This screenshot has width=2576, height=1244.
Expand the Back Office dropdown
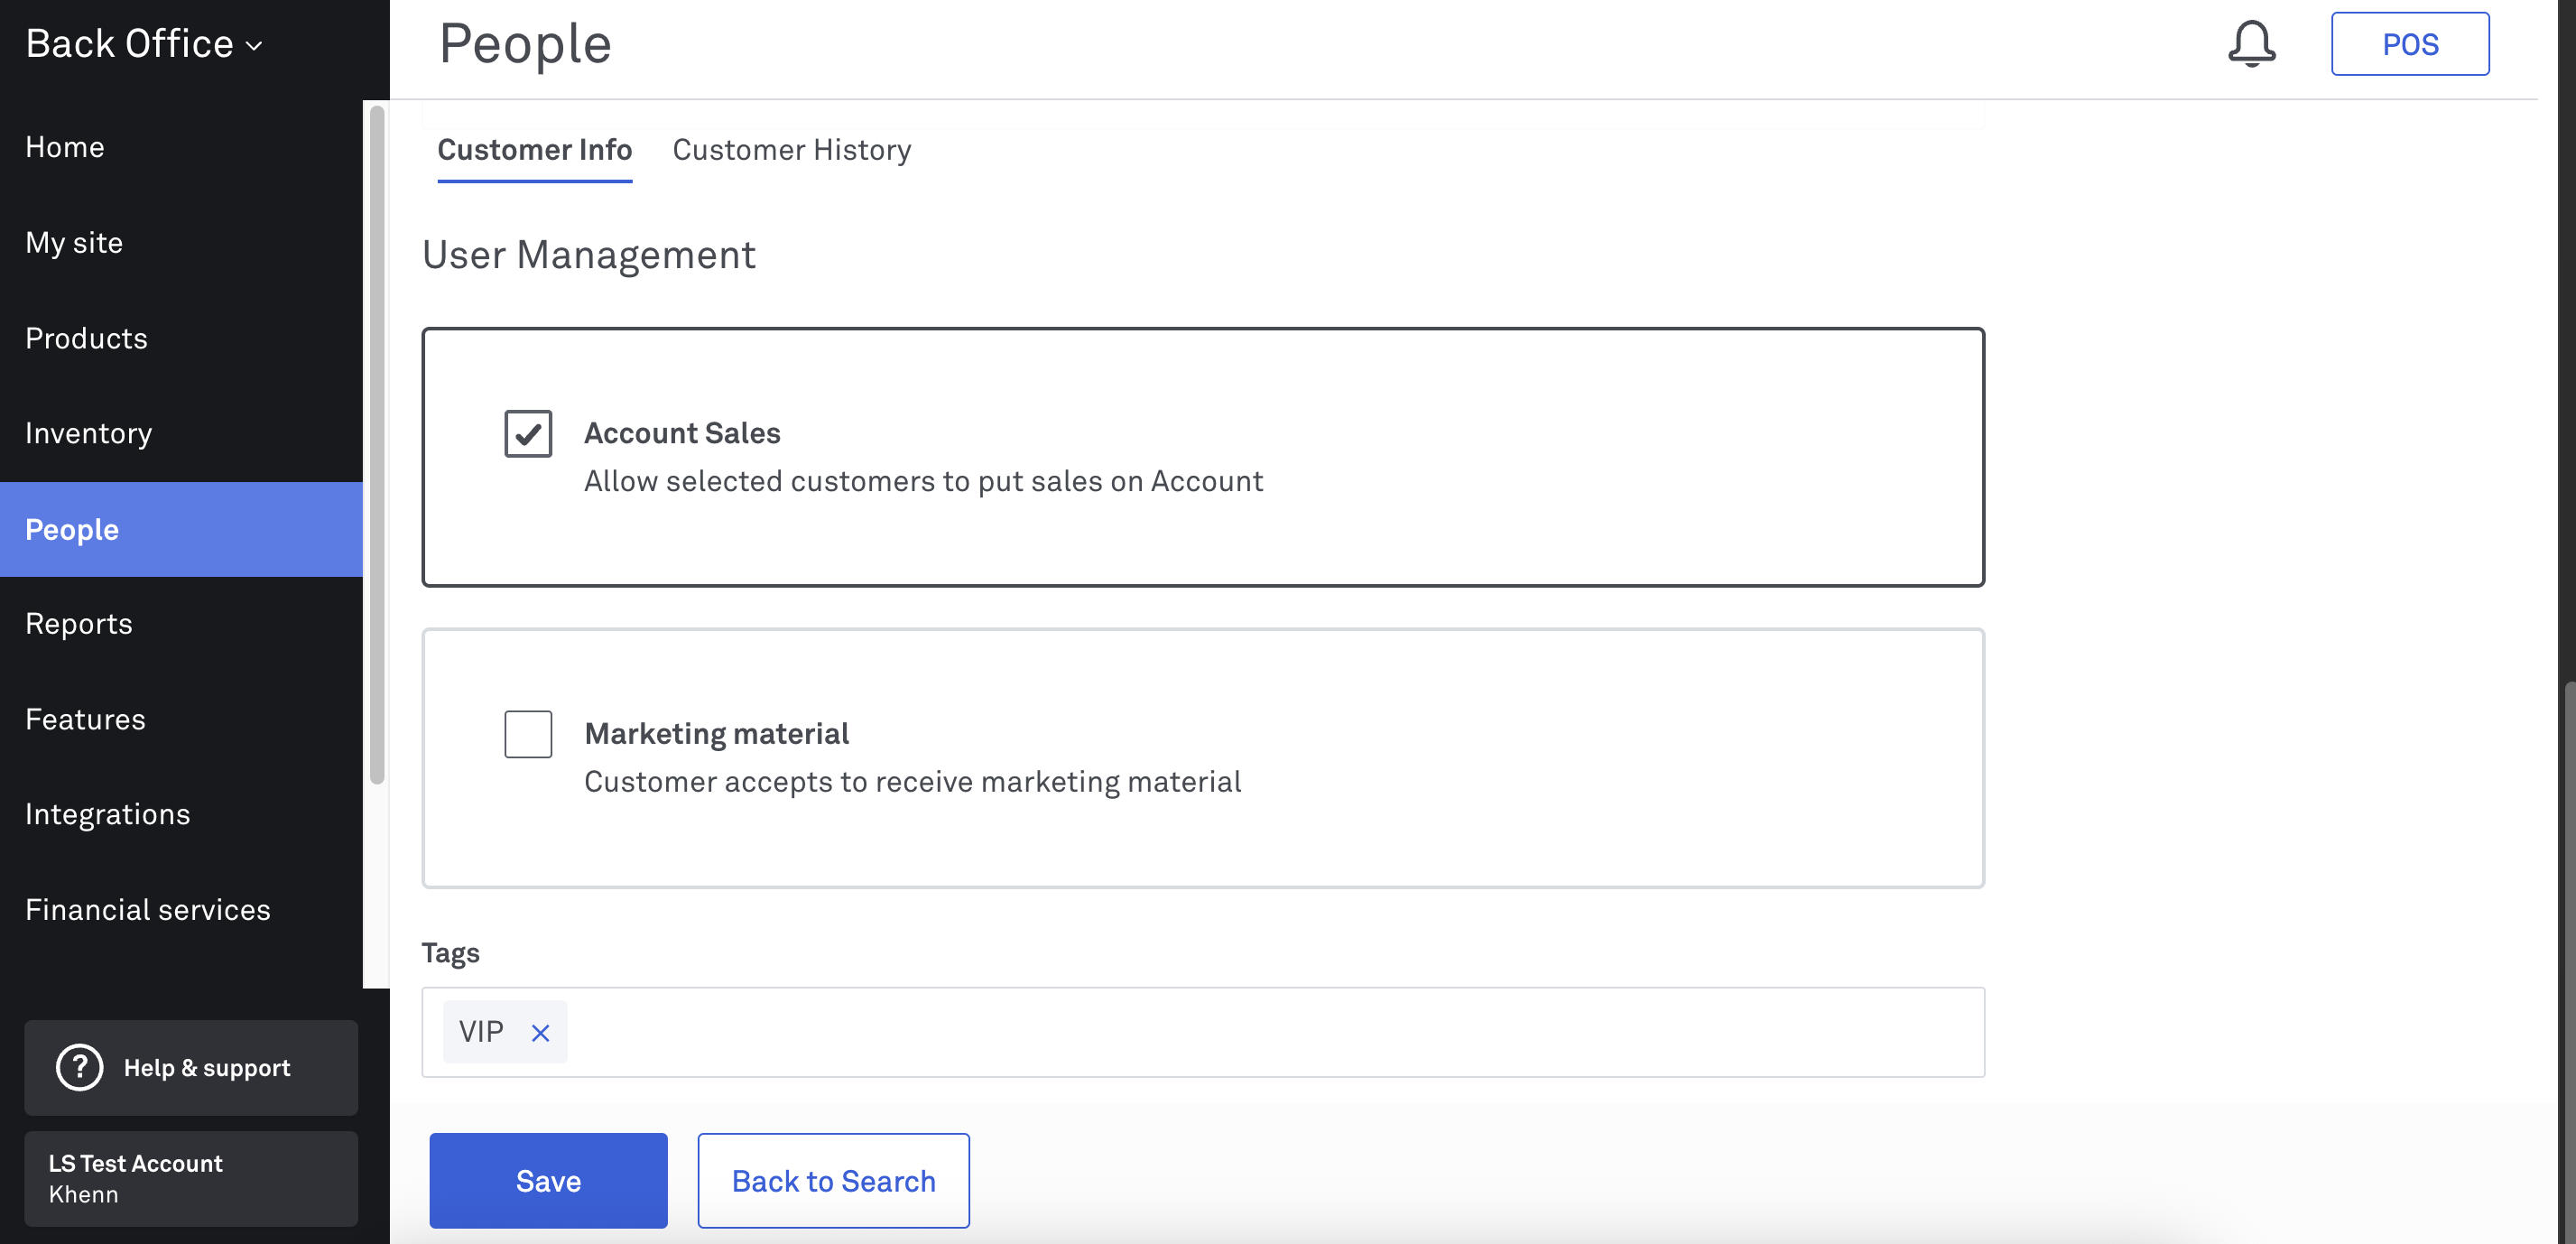click(x=145, y=44)
